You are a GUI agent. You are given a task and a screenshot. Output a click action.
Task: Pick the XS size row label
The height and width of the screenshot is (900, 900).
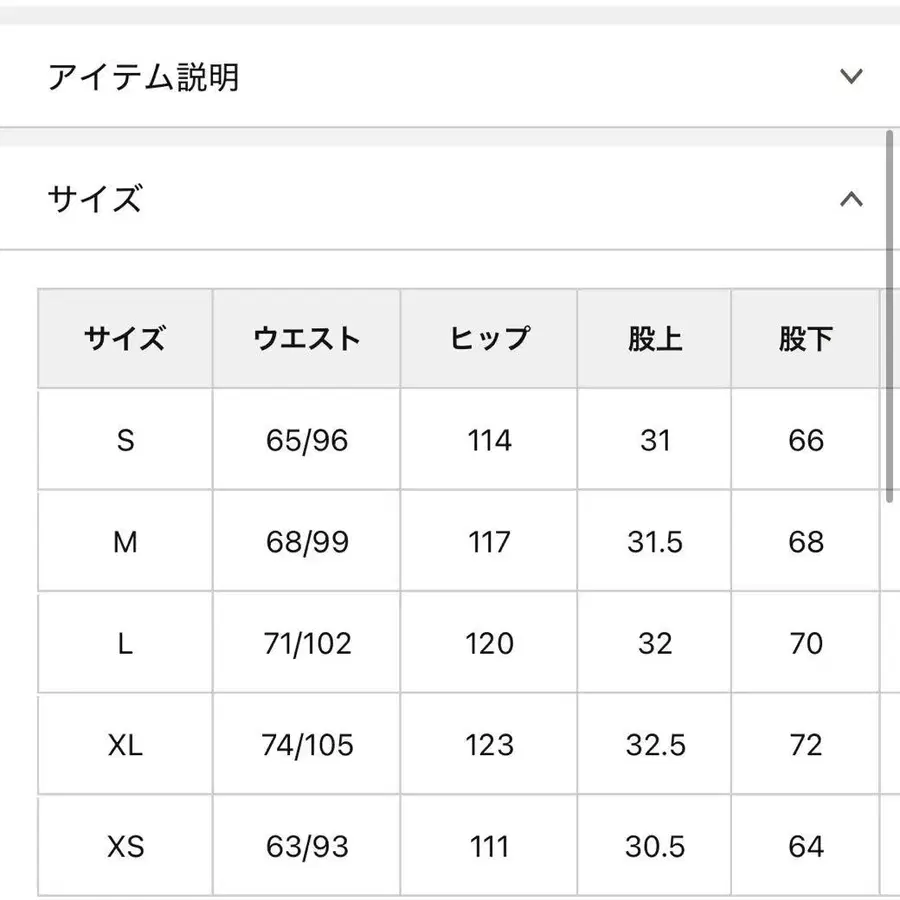[x=125, y=847]
